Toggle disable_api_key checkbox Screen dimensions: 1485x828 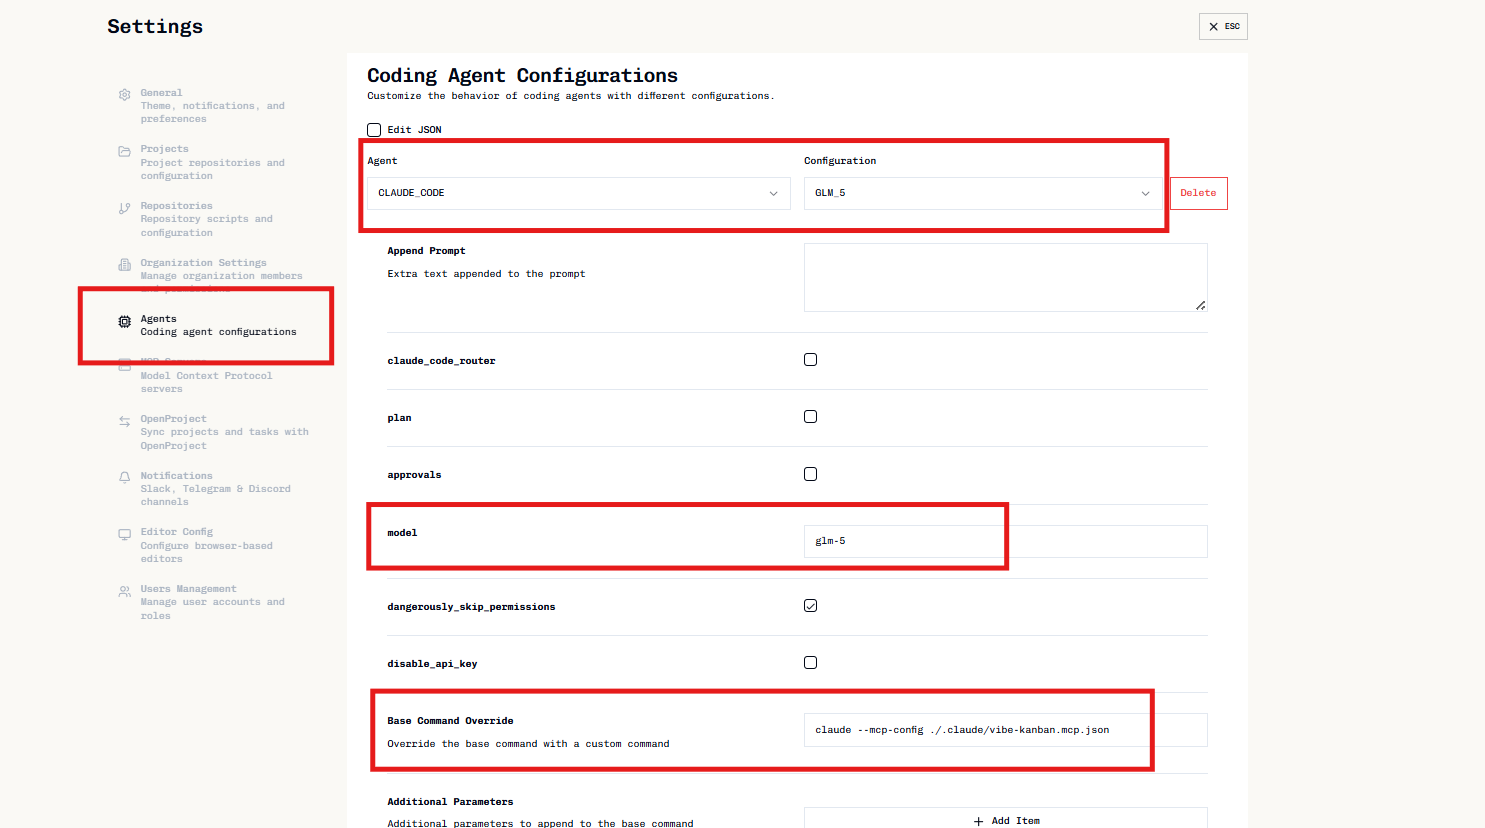click(x=810, y=663)
